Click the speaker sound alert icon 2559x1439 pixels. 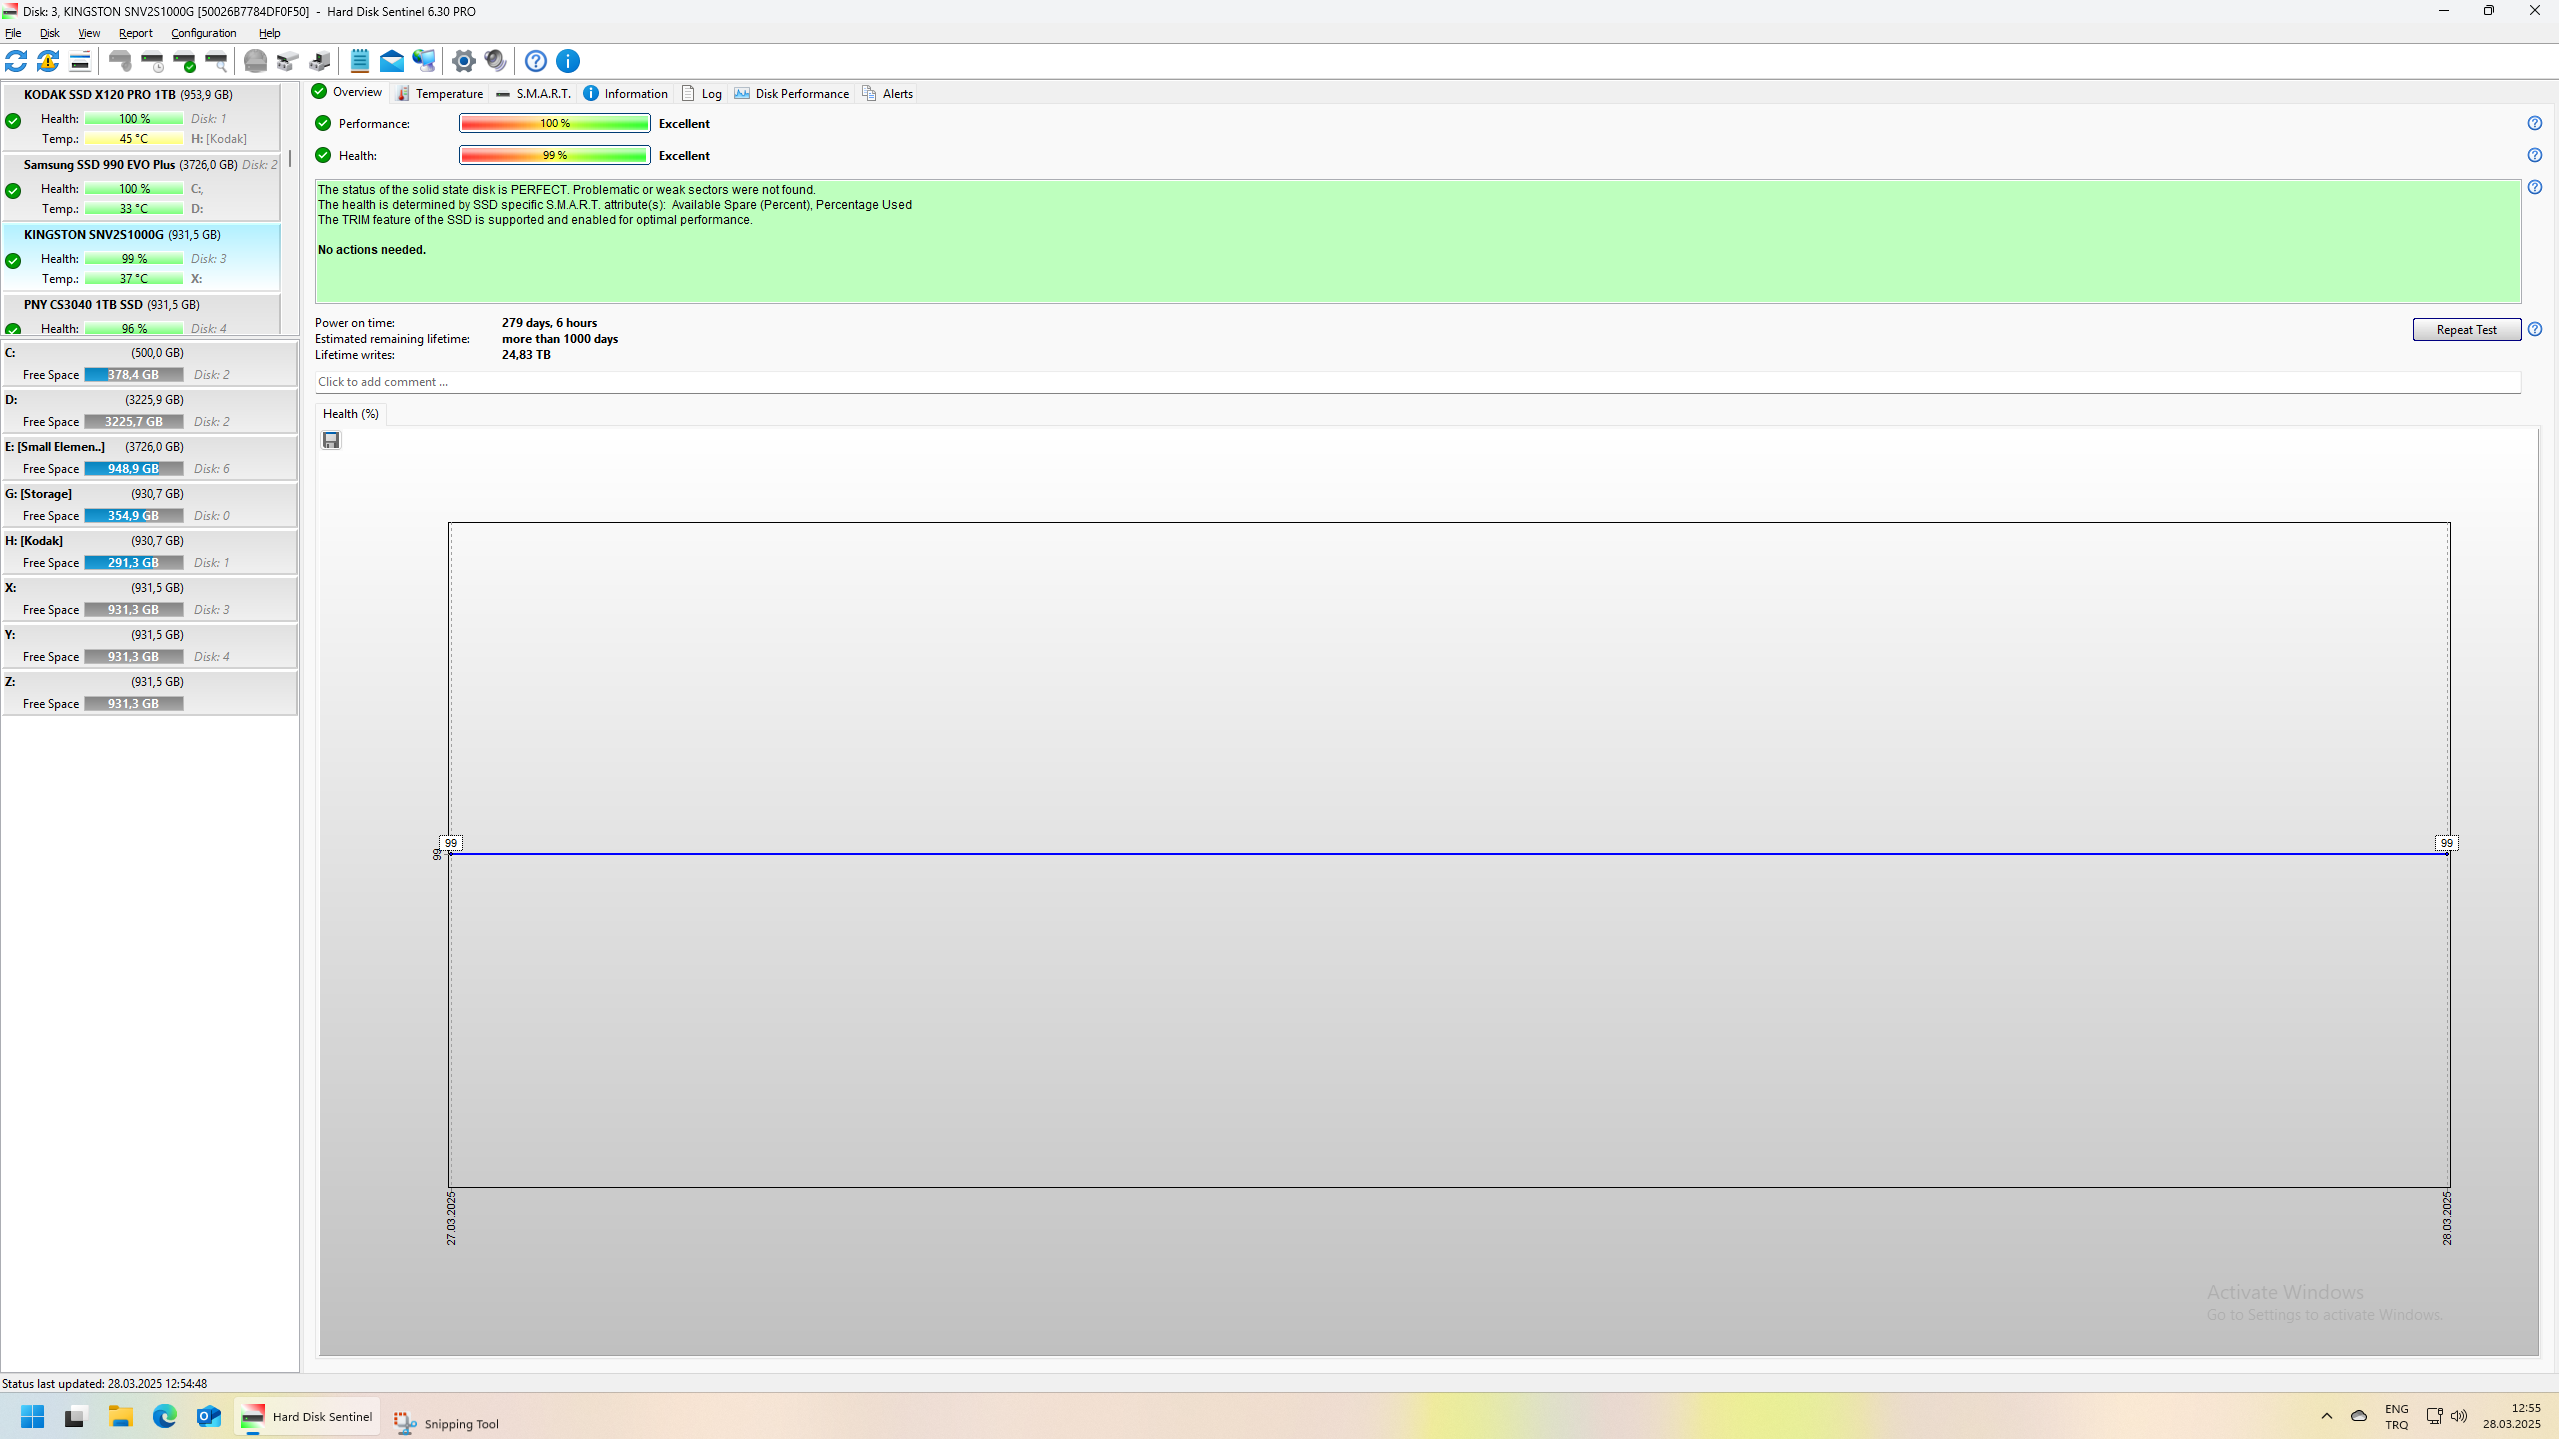click(x=496, y=61)
